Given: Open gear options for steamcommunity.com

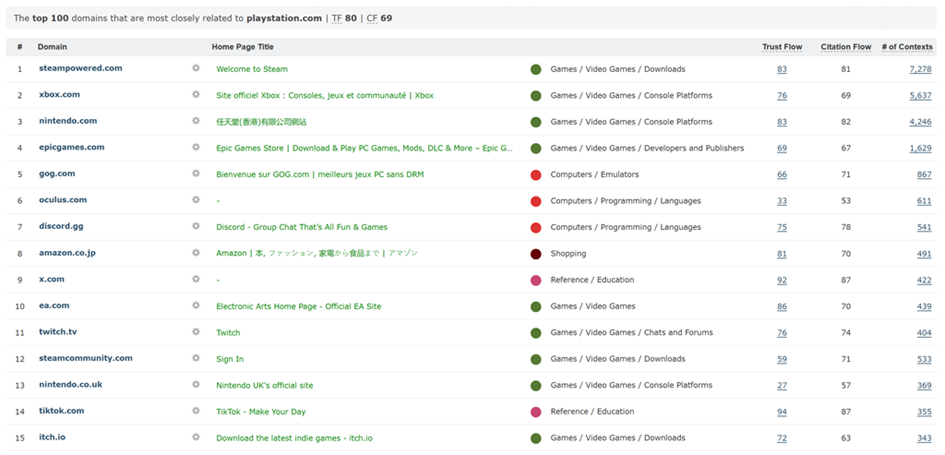Looking at the screenshot, I should click(x=196, y=358).
